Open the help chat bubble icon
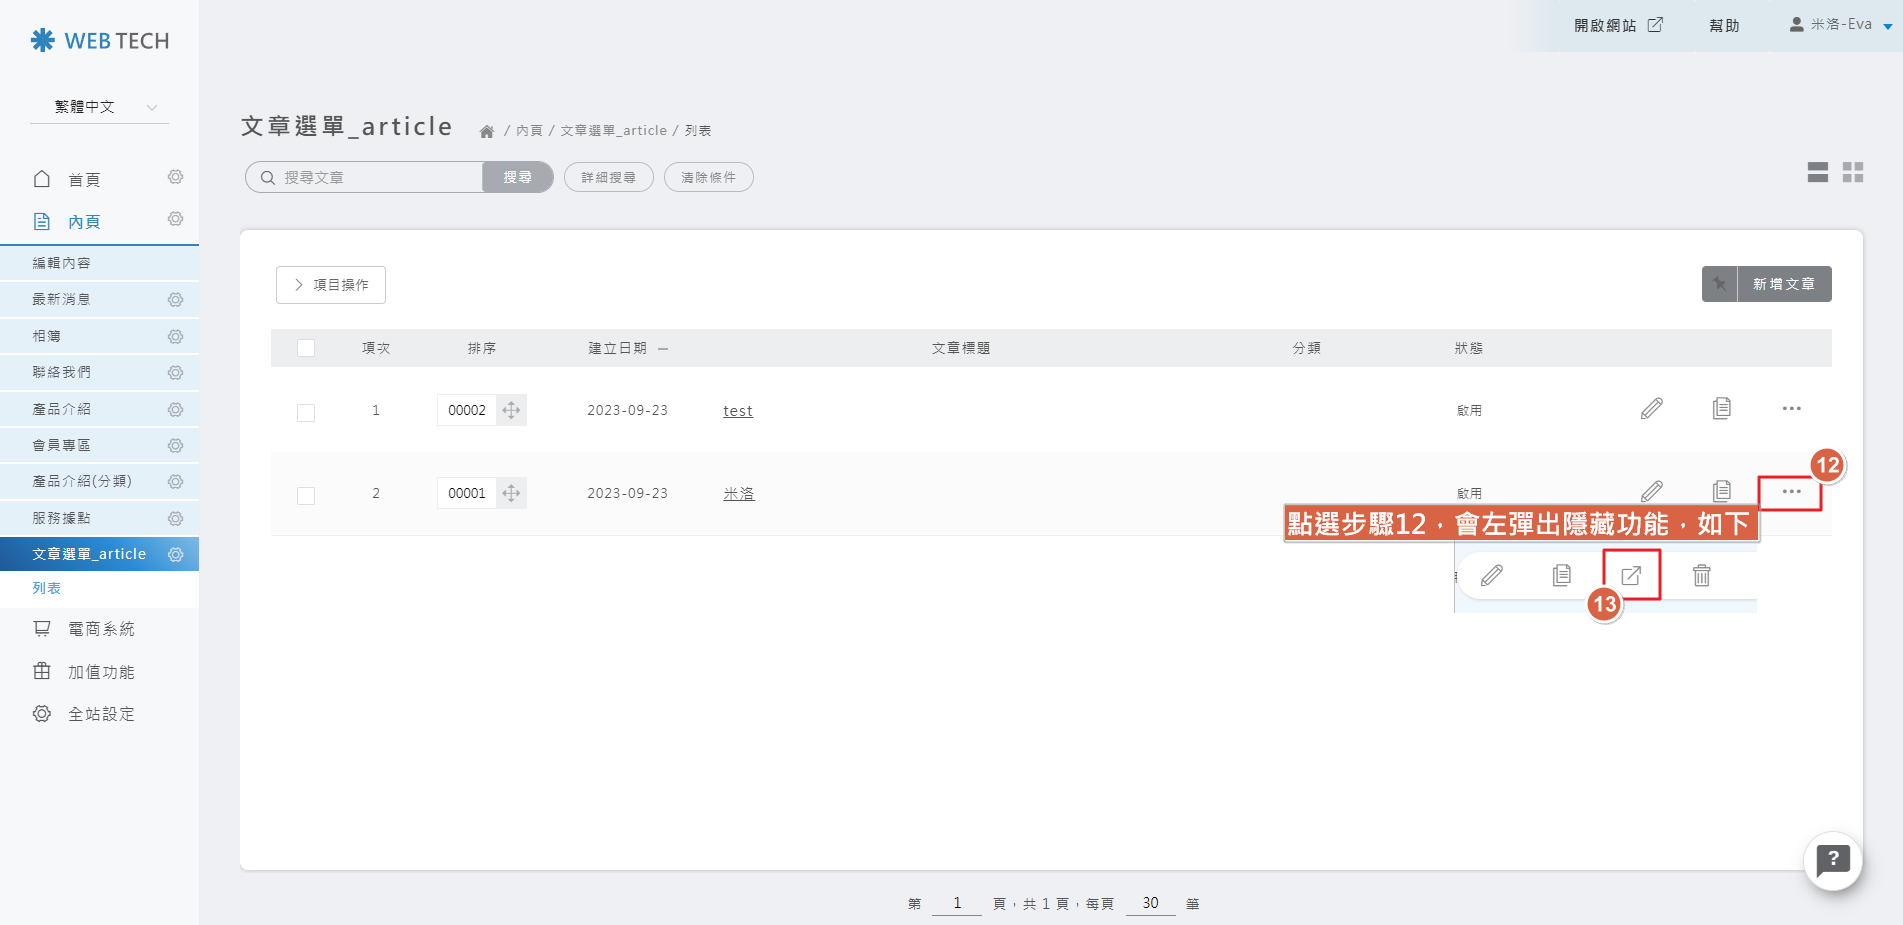This screenshot has height=925, width=1903. point(1832,860)
